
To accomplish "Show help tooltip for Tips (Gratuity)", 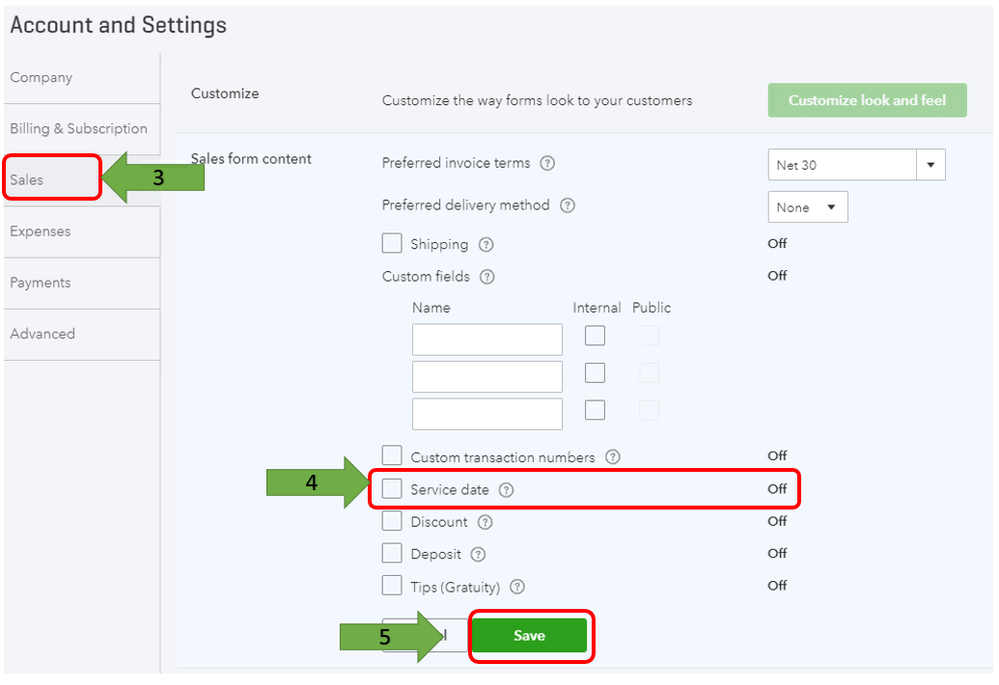I will 517,587.
